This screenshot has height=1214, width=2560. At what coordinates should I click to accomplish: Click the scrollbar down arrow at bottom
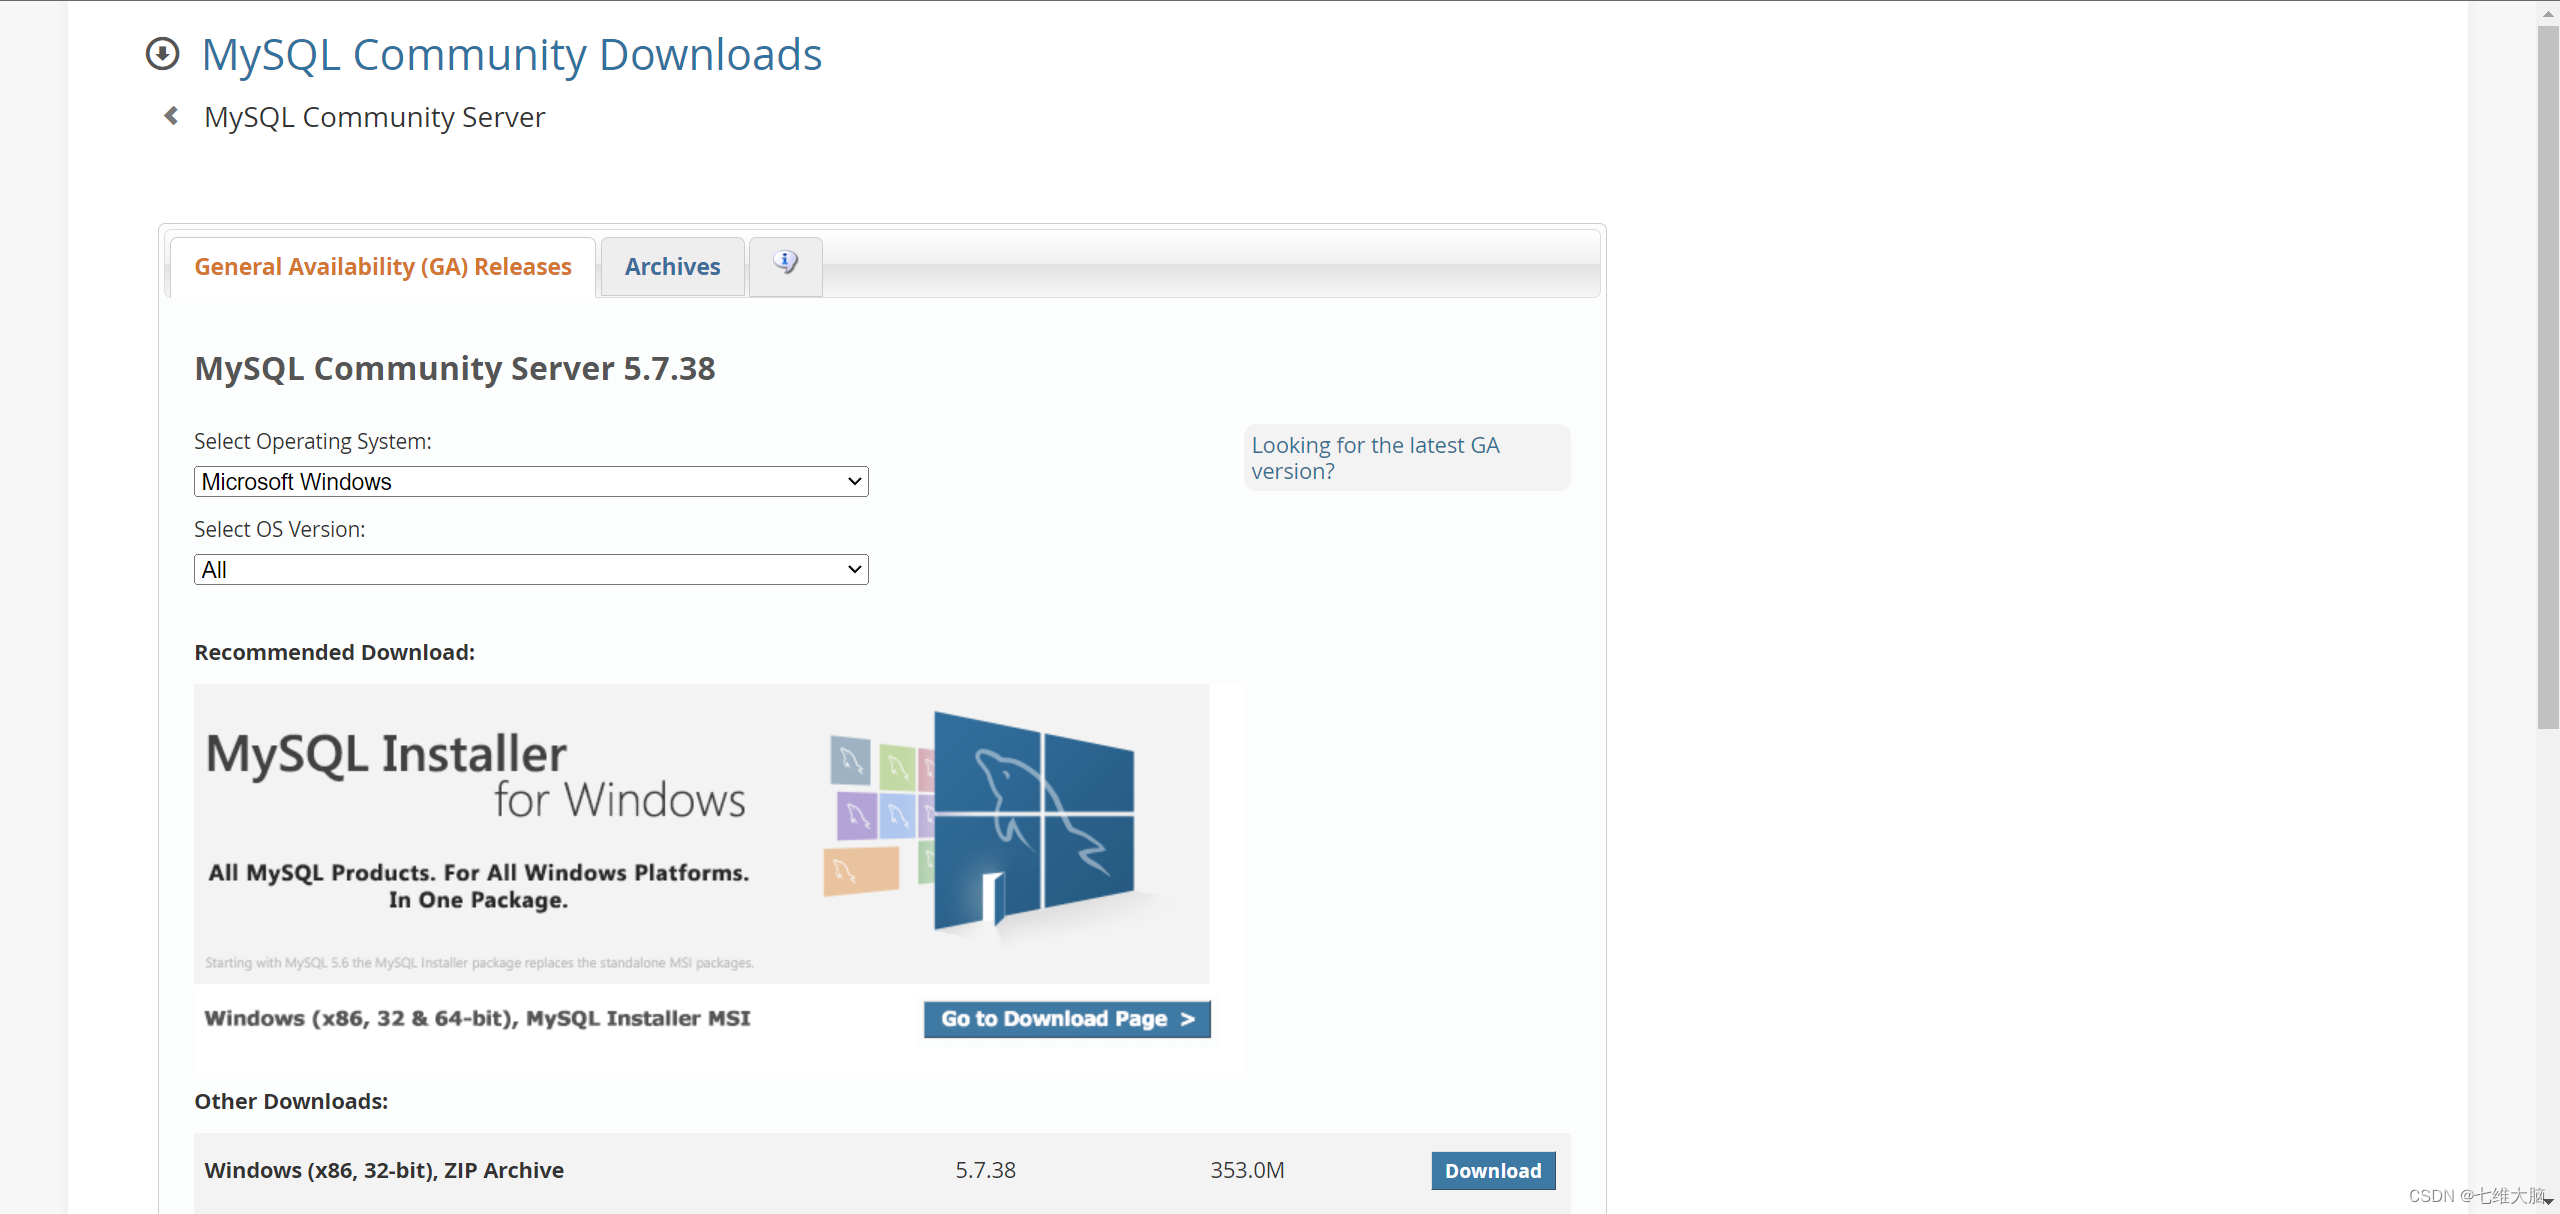[2548, 1201]
